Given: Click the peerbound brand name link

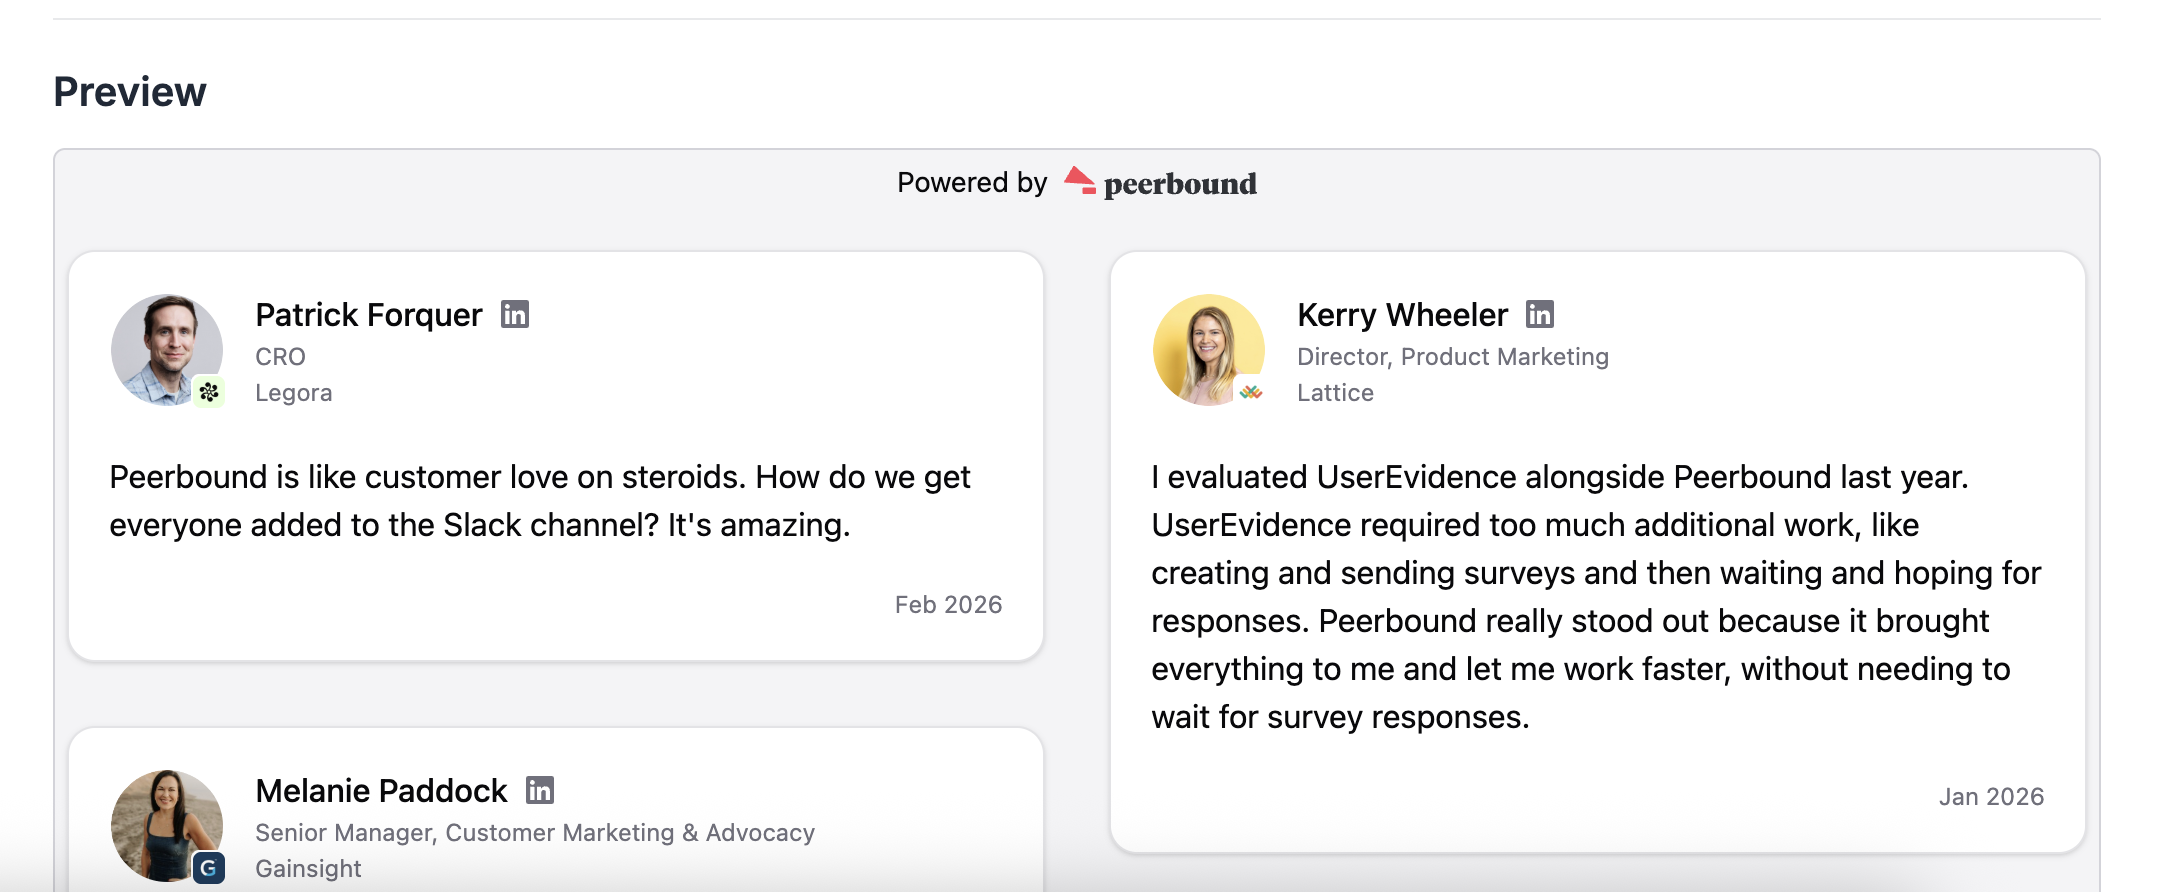Looking at the screenshot, I should [x=1180, y=184].
